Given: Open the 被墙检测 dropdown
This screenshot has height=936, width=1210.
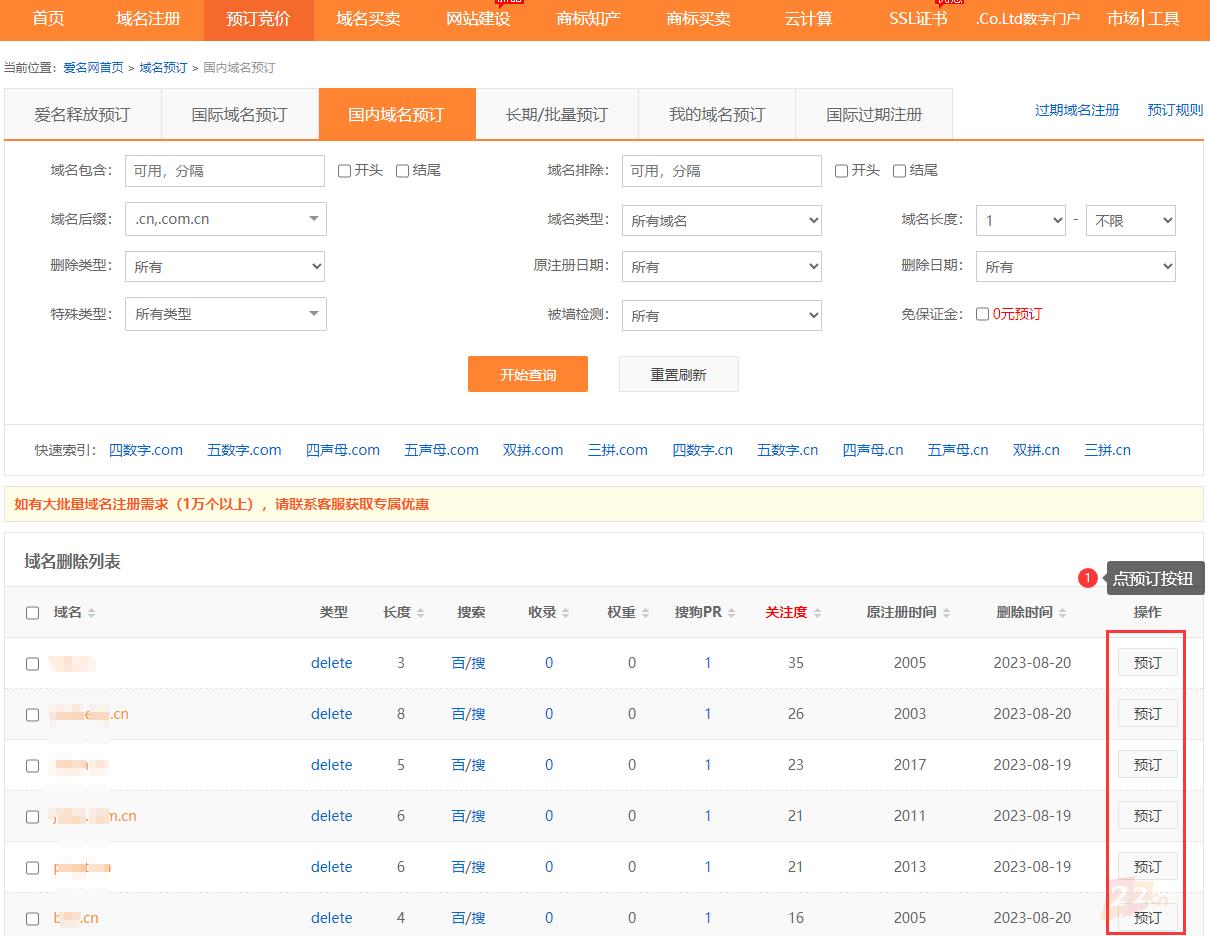Looking at the screenshot, I should pos(721,315).
